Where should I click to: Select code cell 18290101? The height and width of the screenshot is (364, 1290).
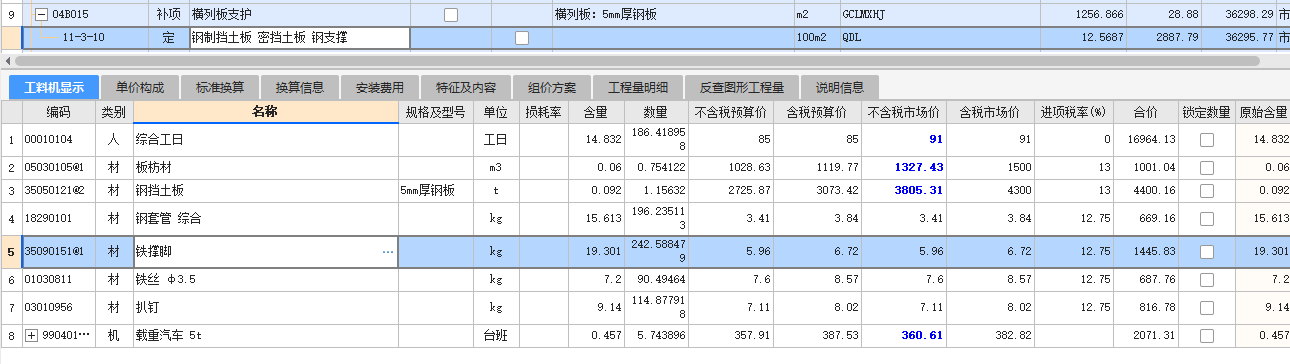coord(58,218)
